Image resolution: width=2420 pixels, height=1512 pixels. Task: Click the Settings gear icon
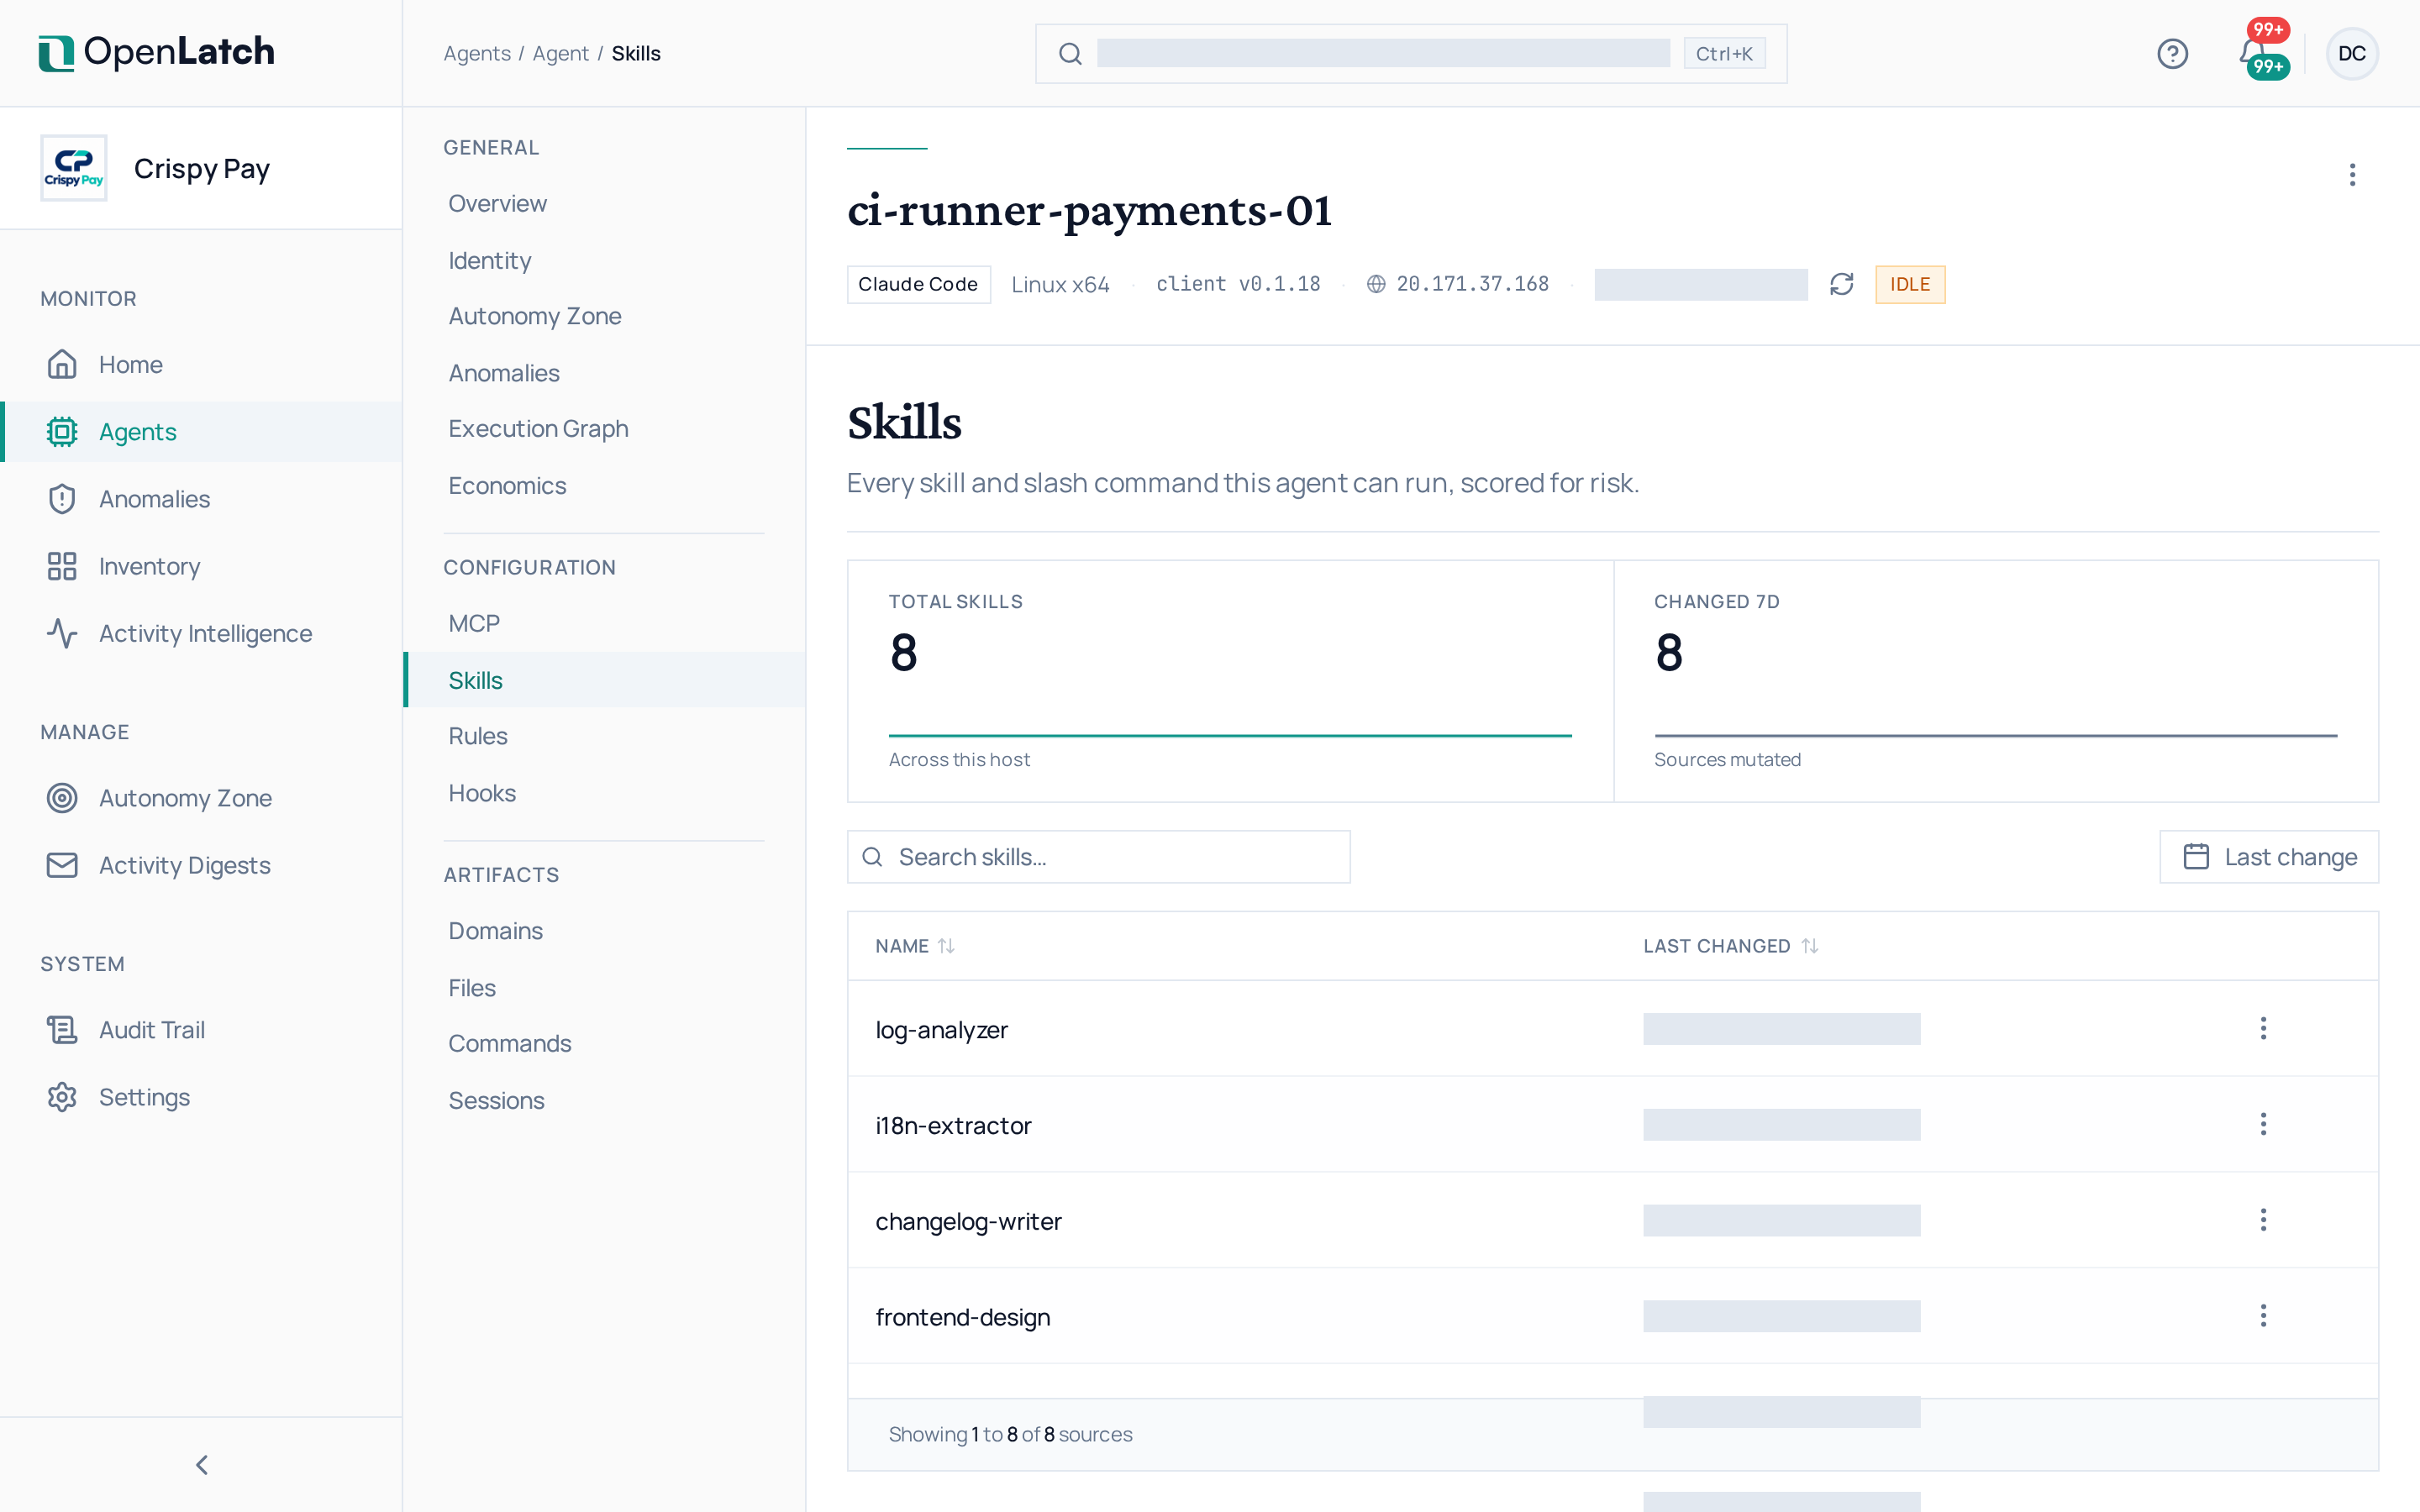62,1097
